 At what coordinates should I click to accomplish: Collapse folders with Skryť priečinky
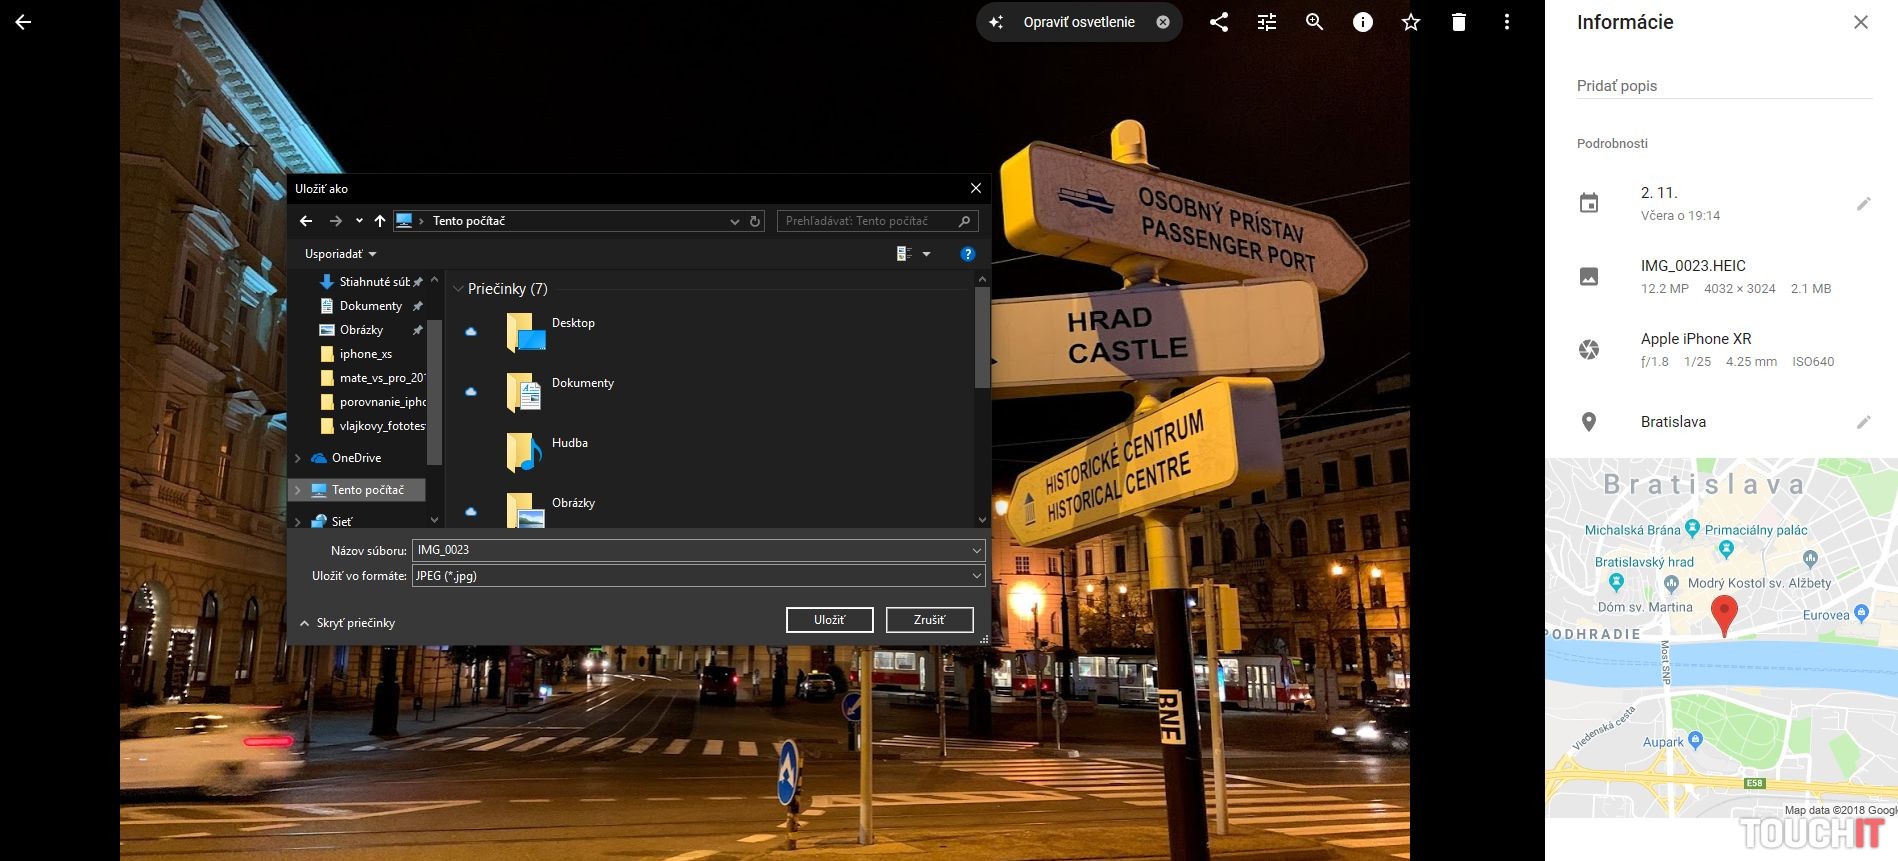[347, 623]
